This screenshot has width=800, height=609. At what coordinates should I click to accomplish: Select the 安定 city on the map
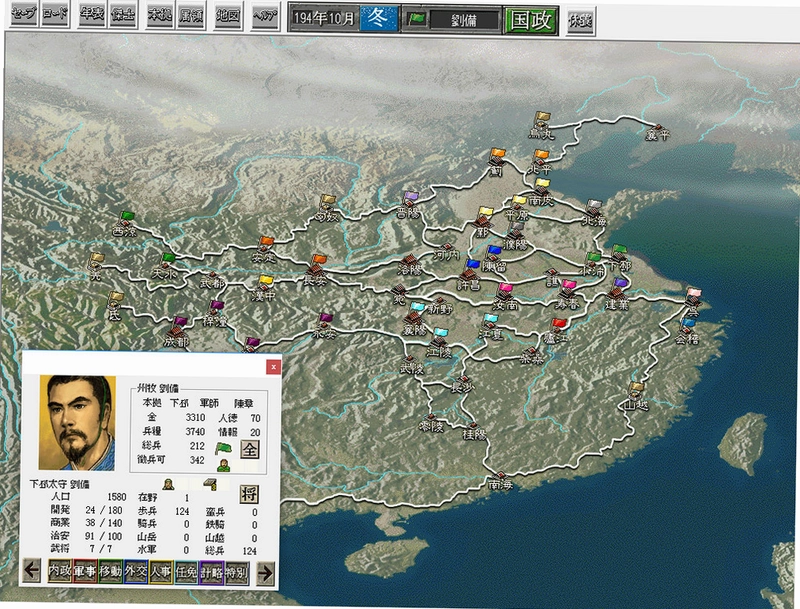click(x=264, y=250)
